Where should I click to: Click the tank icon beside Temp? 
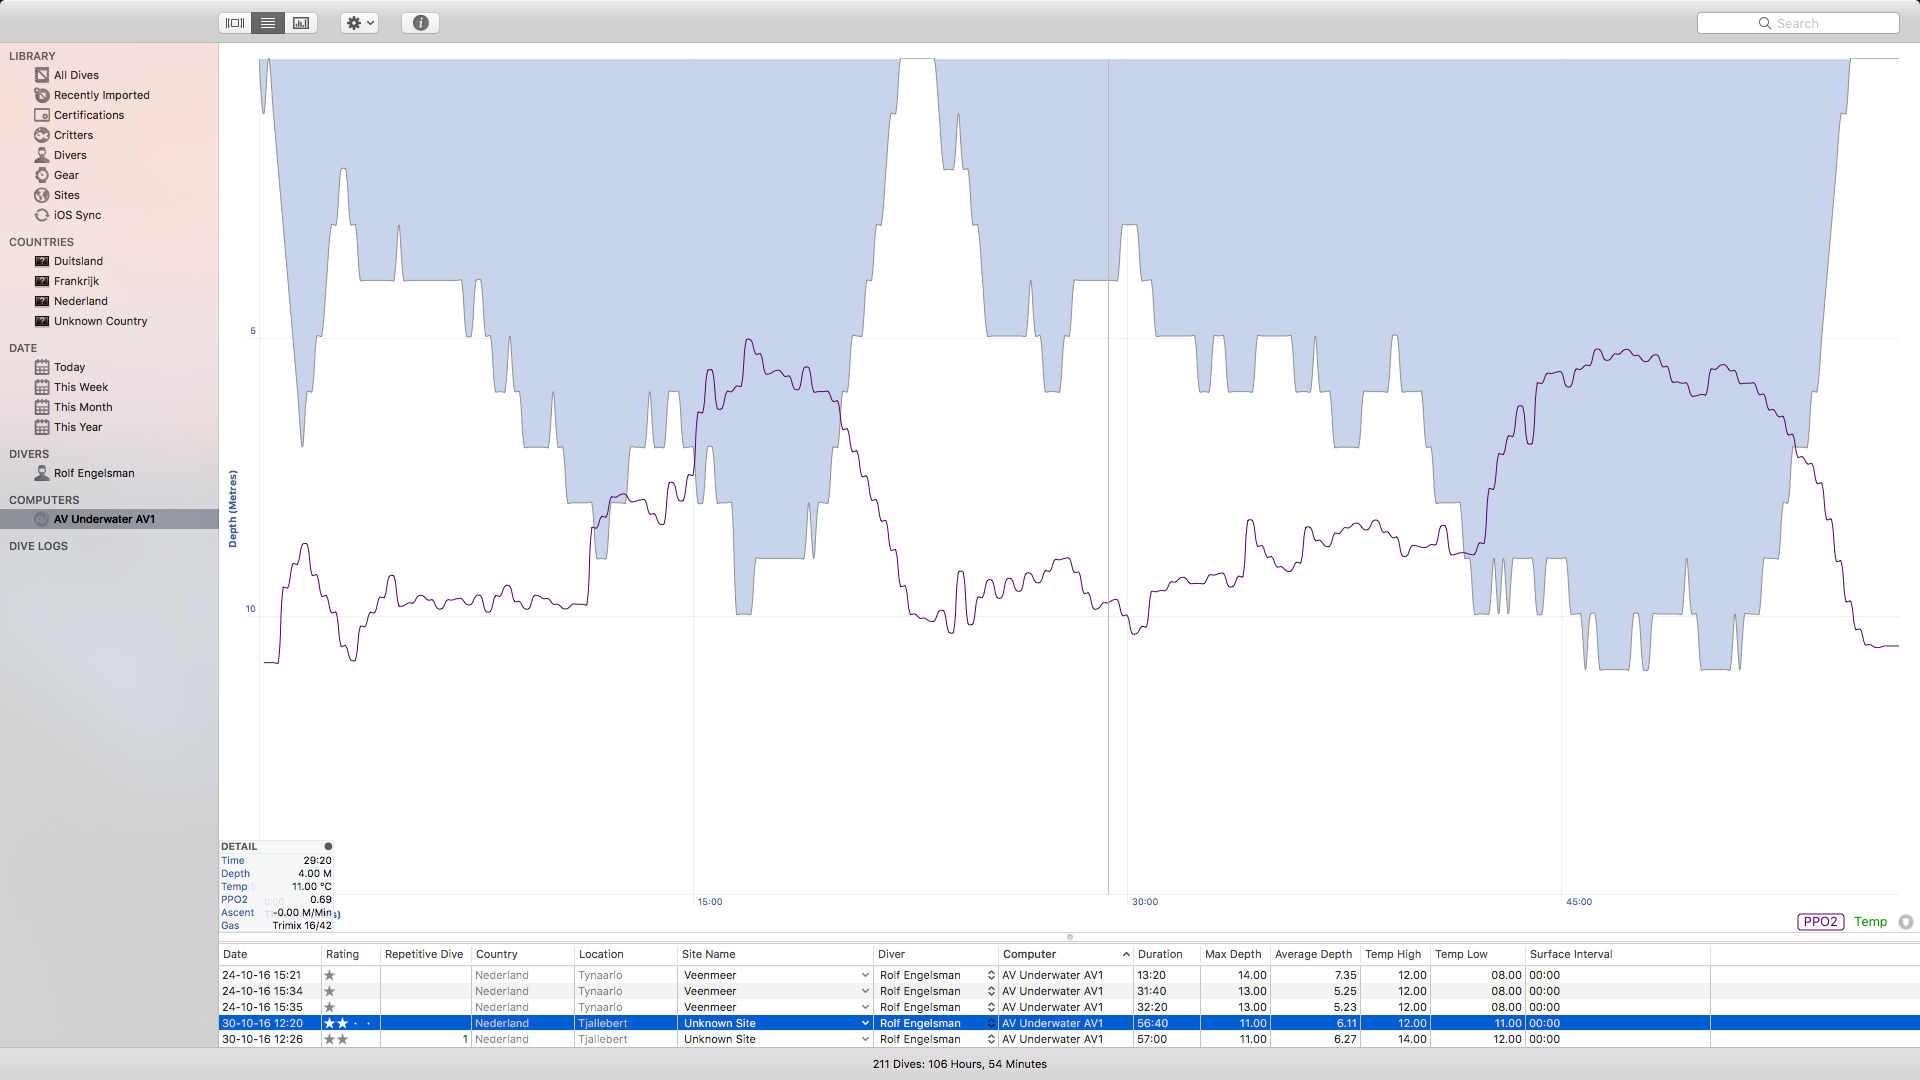tap(1906, 922)
